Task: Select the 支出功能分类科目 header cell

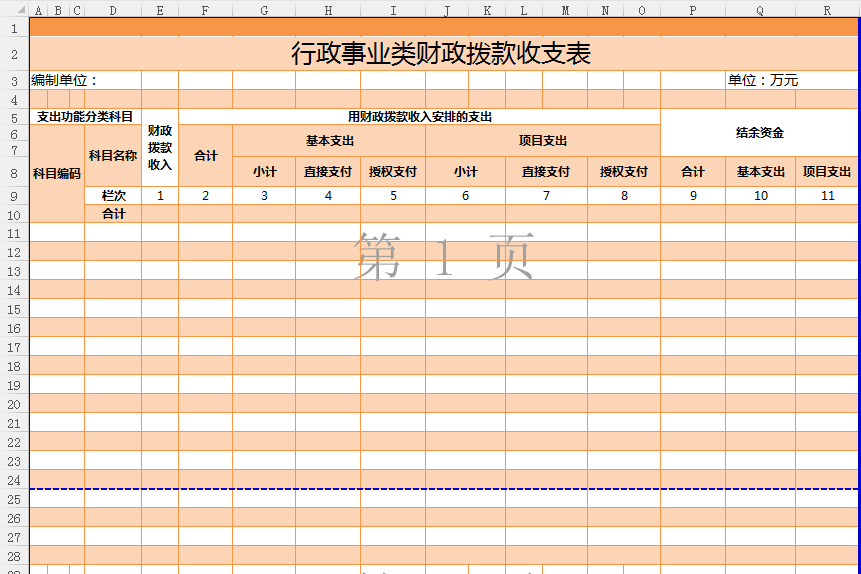Action: pyautogui.click(x=85, y=117)
